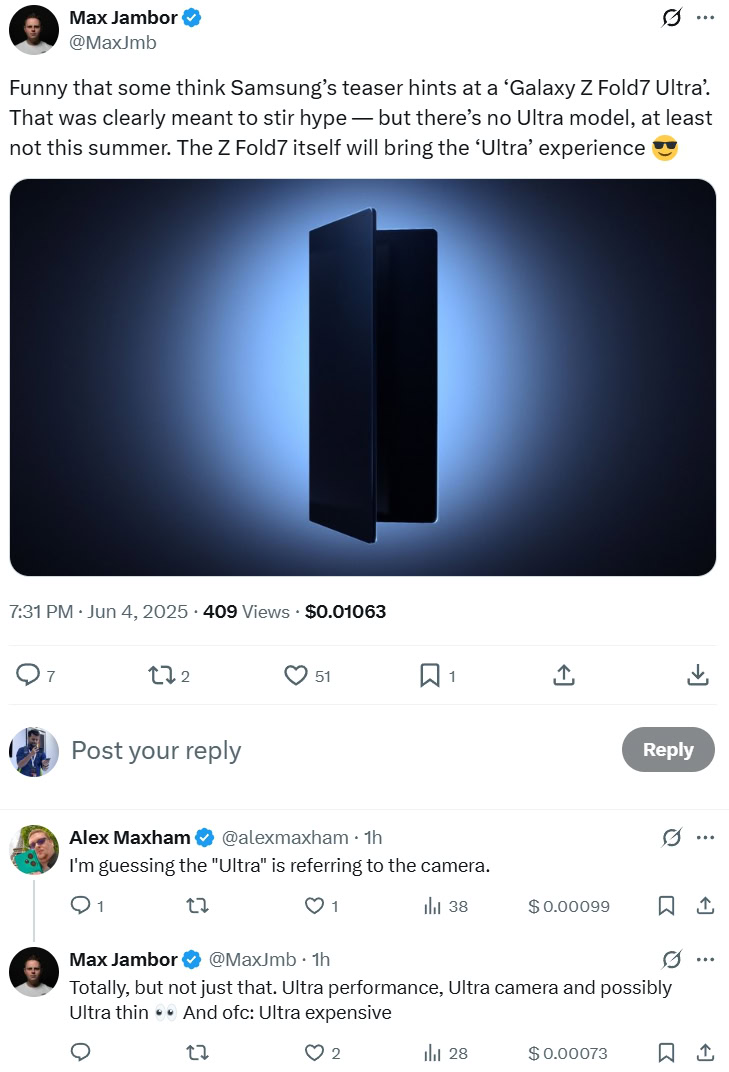Click the Grok icon on the main tweet
This screenshot has height=1072, width=729.
672,18
